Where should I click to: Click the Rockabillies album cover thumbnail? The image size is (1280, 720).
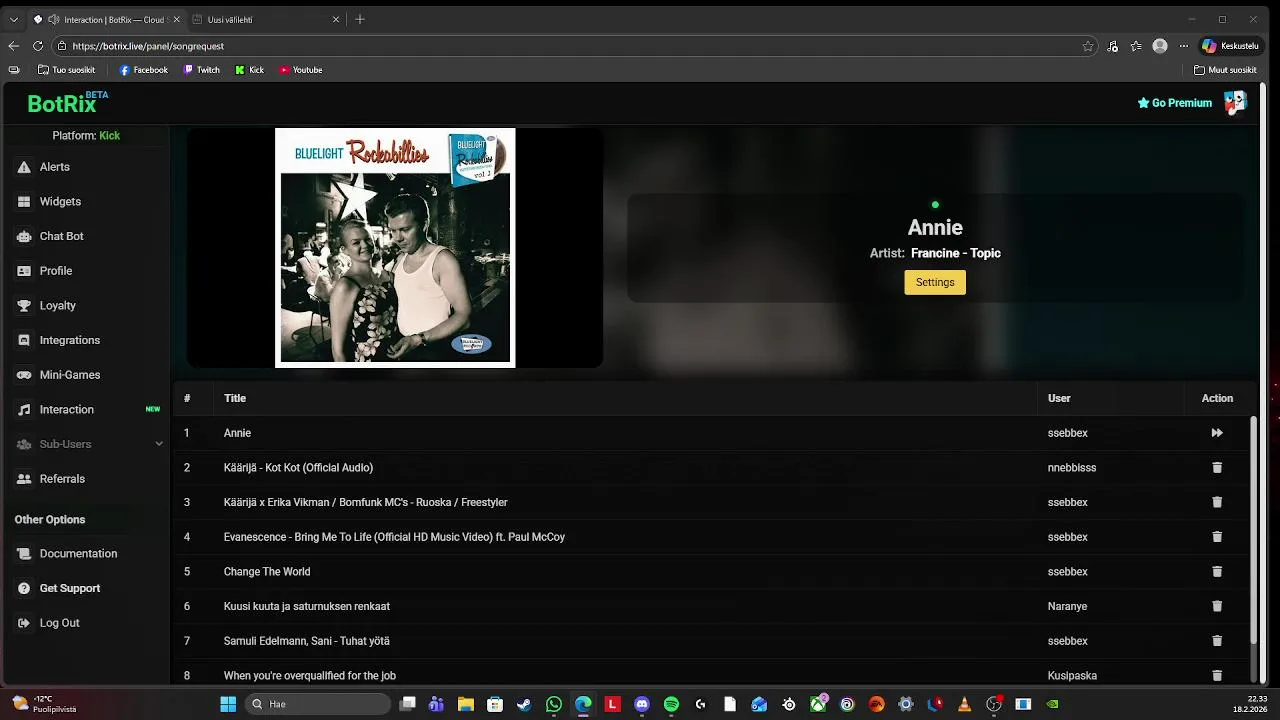pyautogui.click(x=395, y=248)
